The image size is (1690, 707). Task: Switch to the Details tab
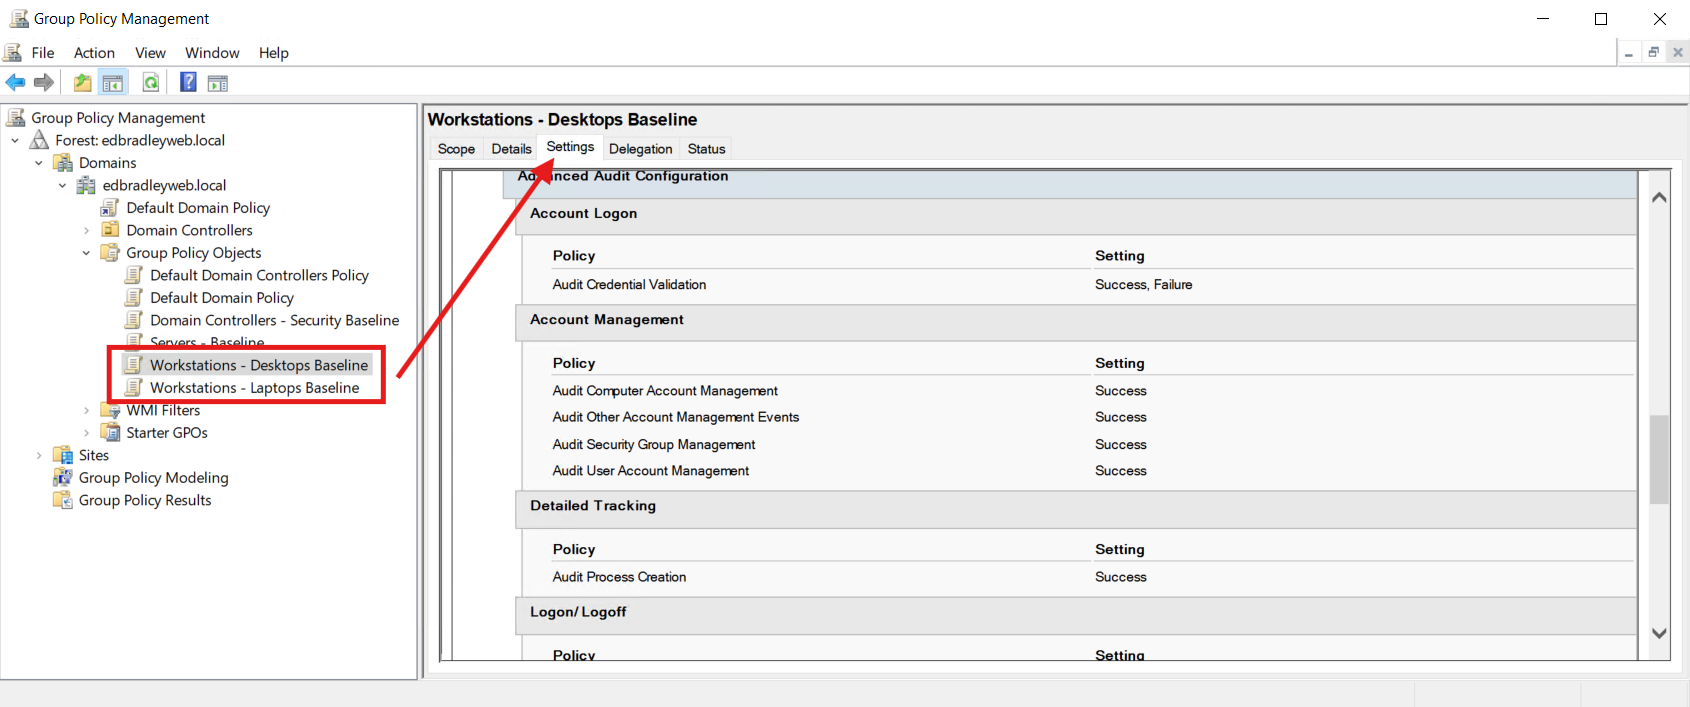point(511,149)
